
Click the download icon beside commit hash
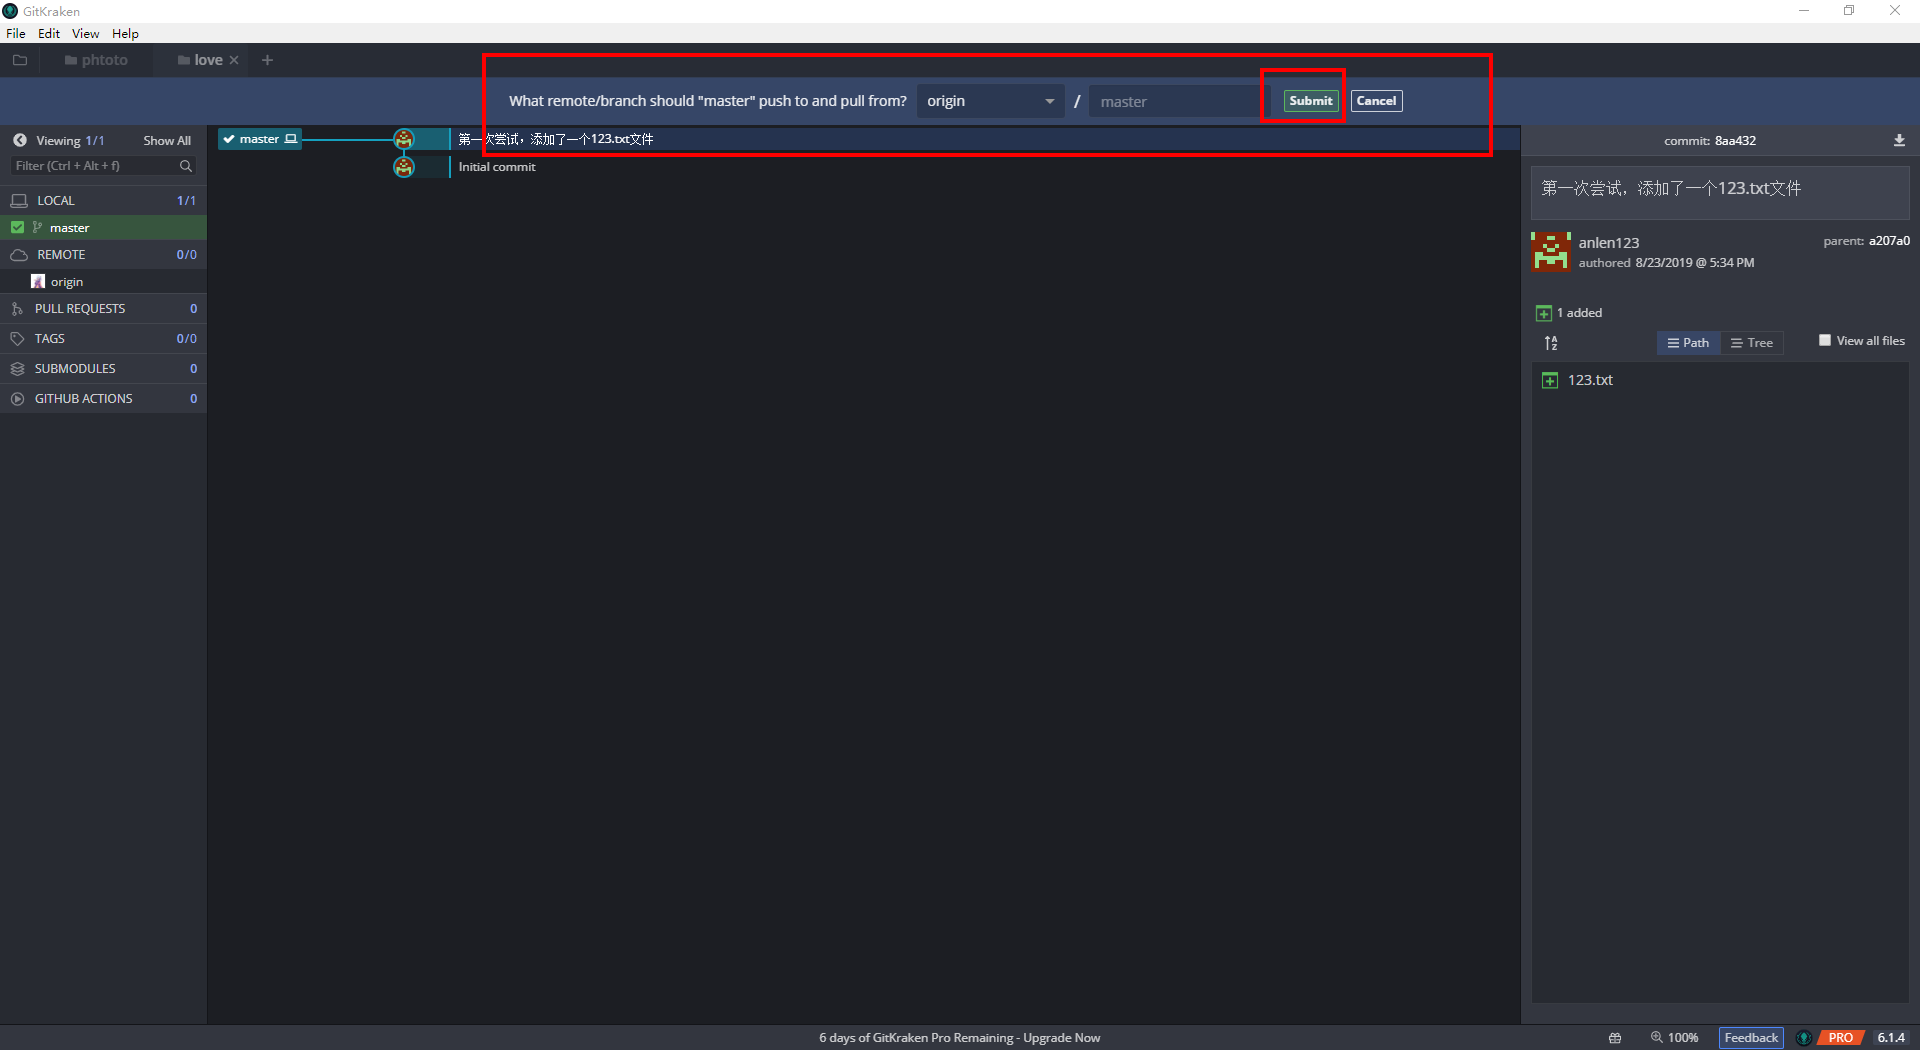tap(1899, 141)
